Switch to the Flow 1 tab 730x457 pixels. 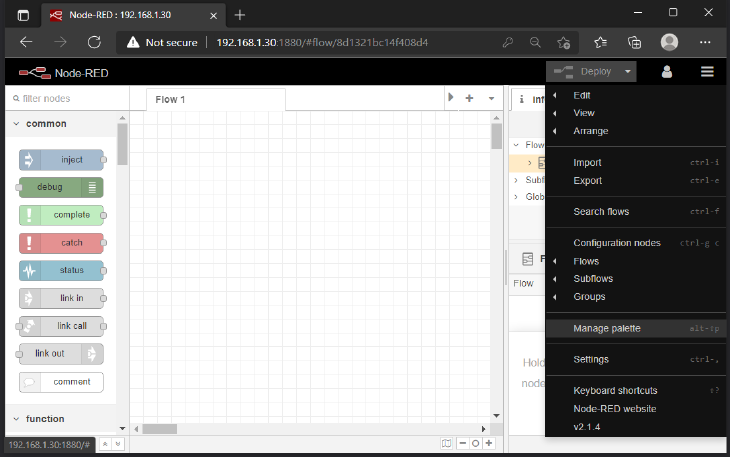(x=216, y=100)
